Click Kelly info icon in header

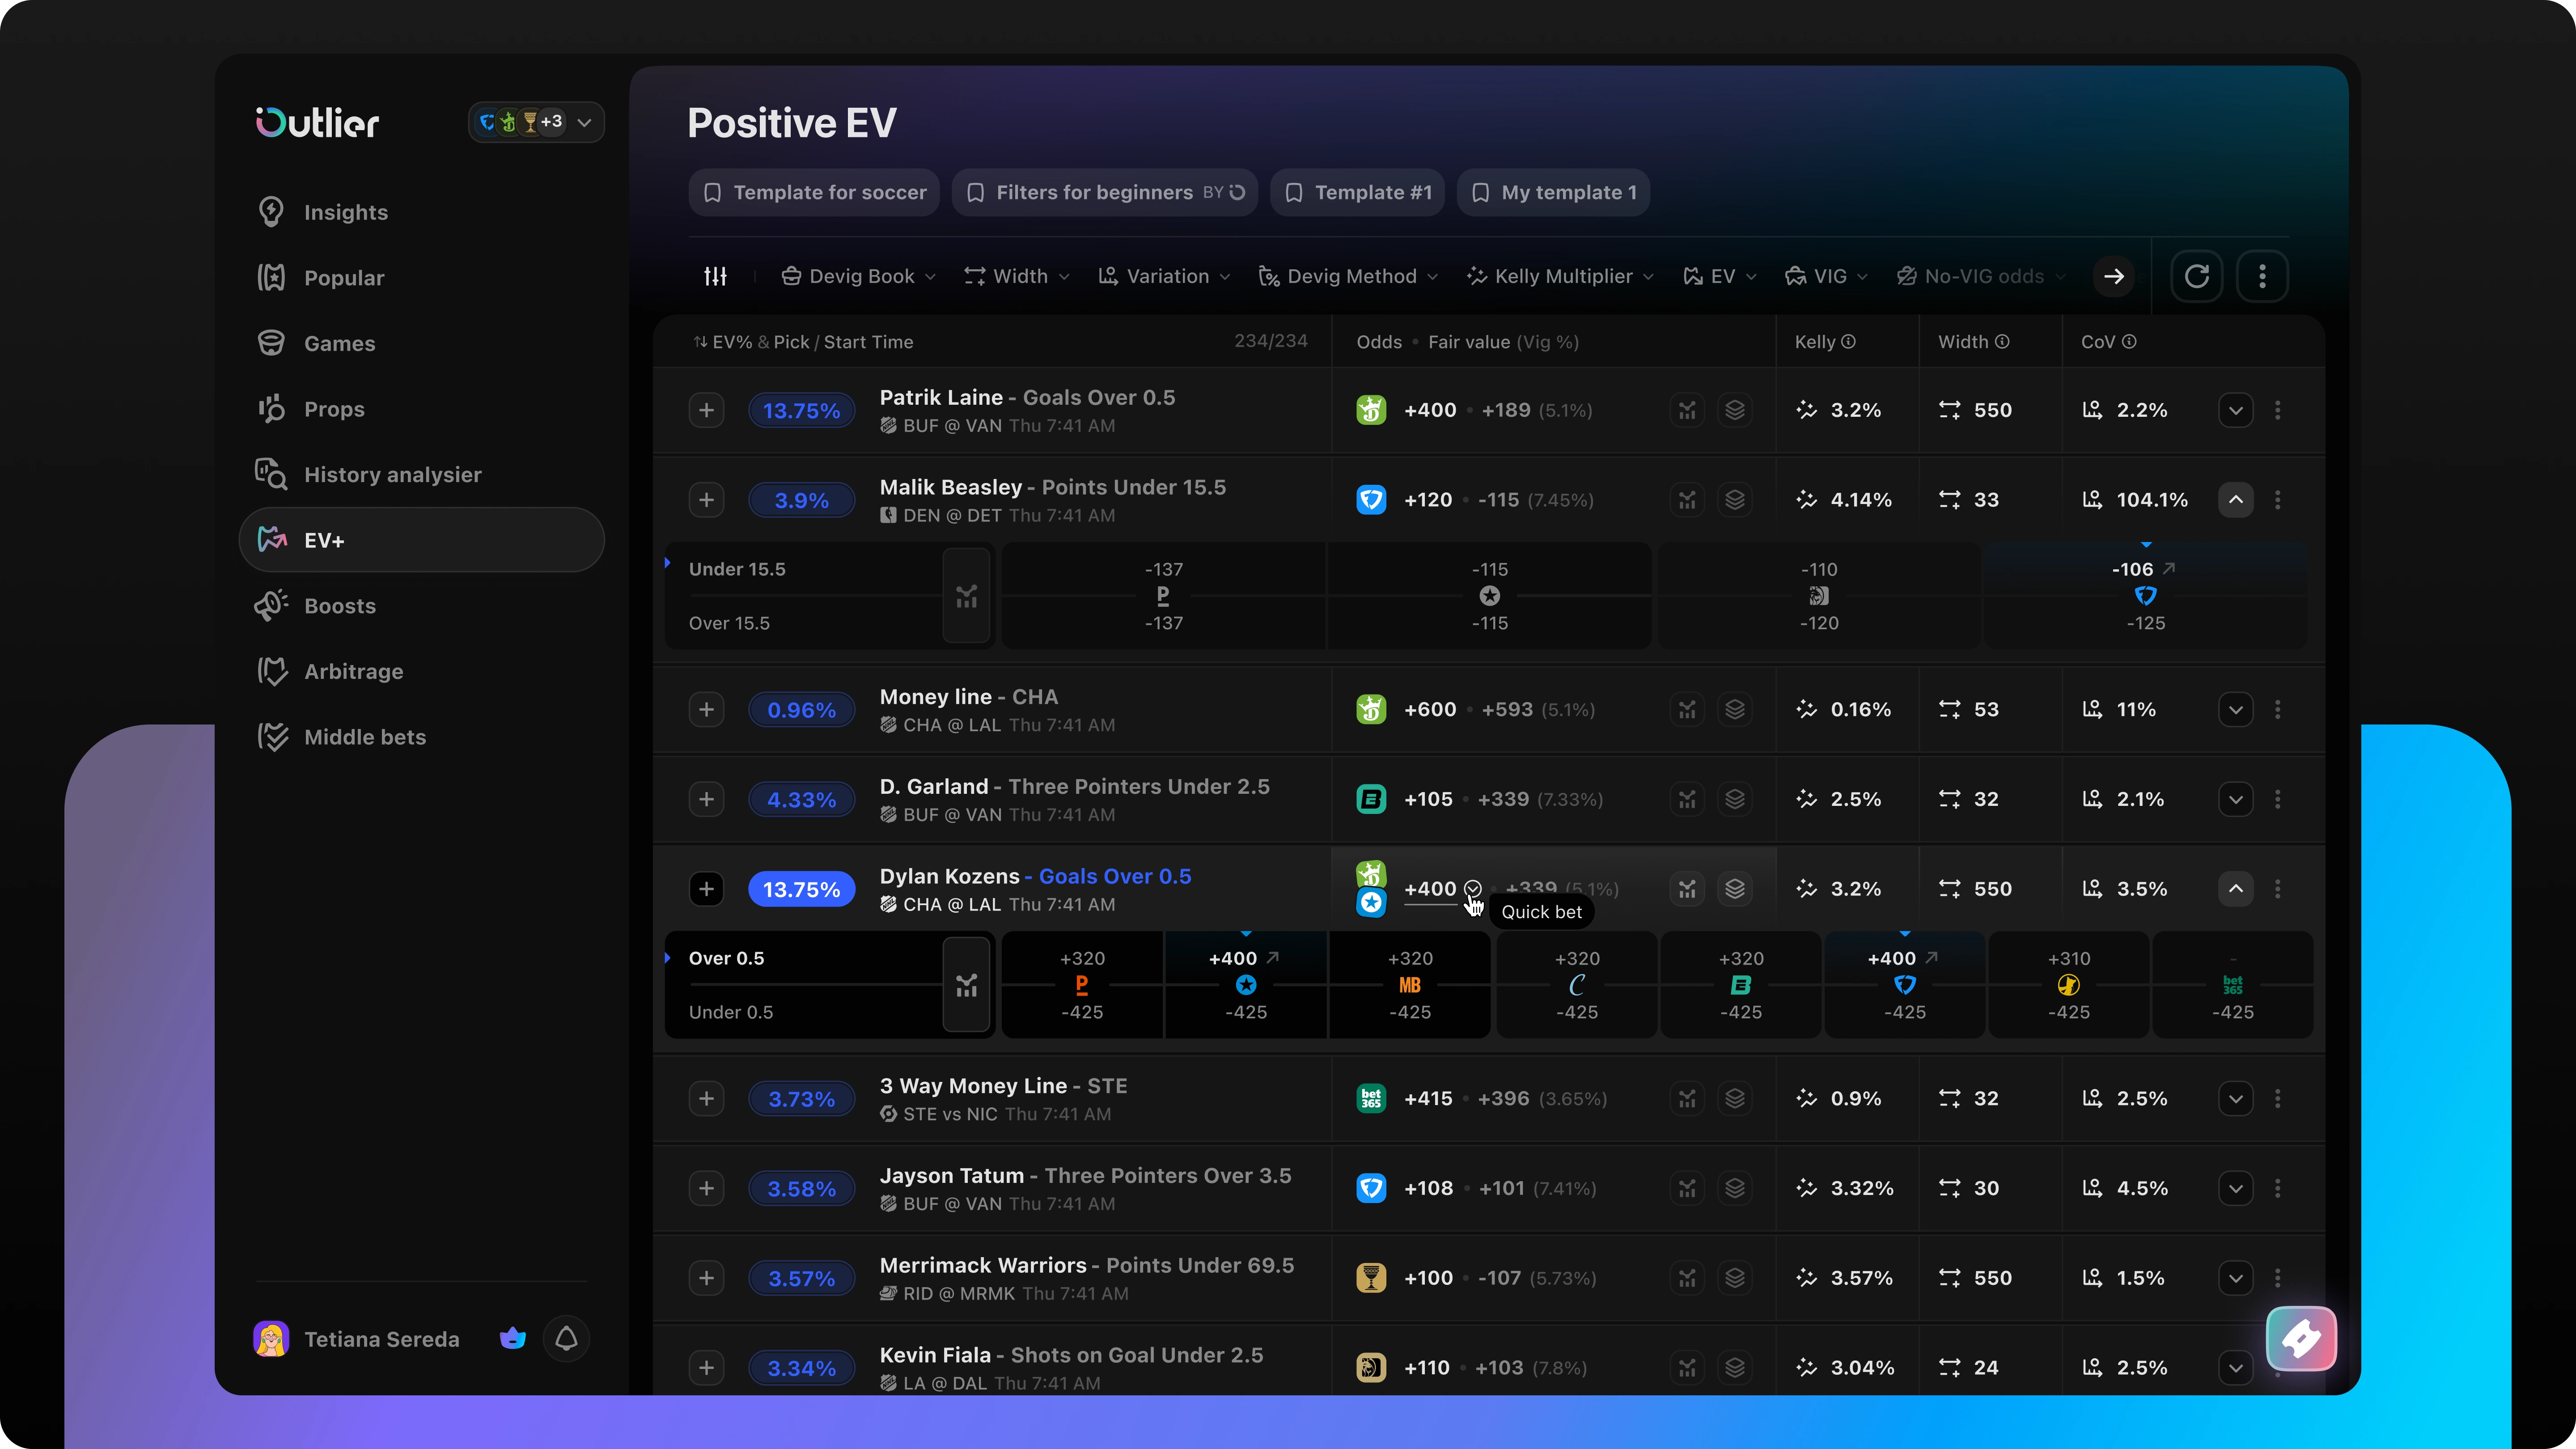[x=1848, y=342]
